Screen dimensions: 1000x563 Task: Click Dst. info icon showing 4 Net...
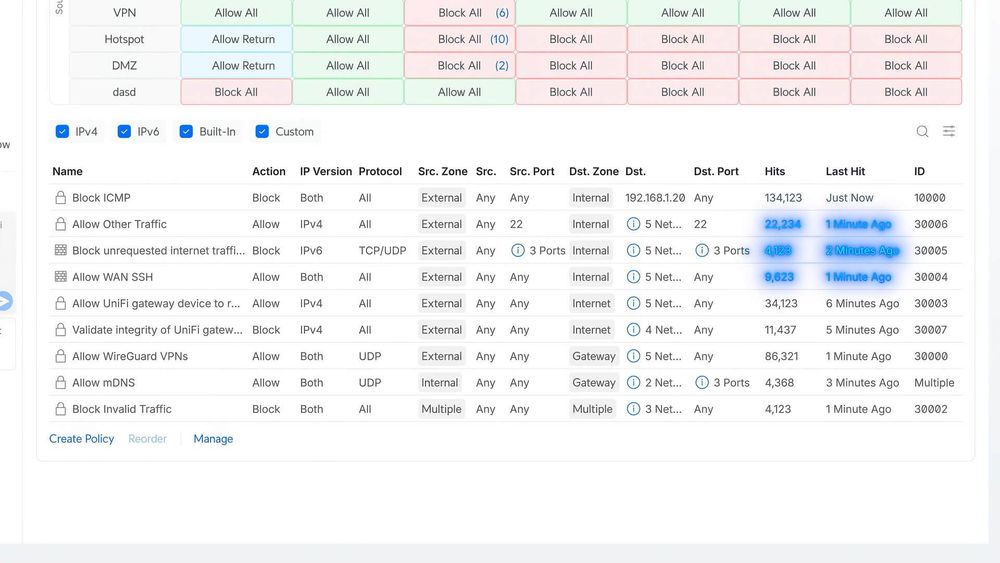633,330
